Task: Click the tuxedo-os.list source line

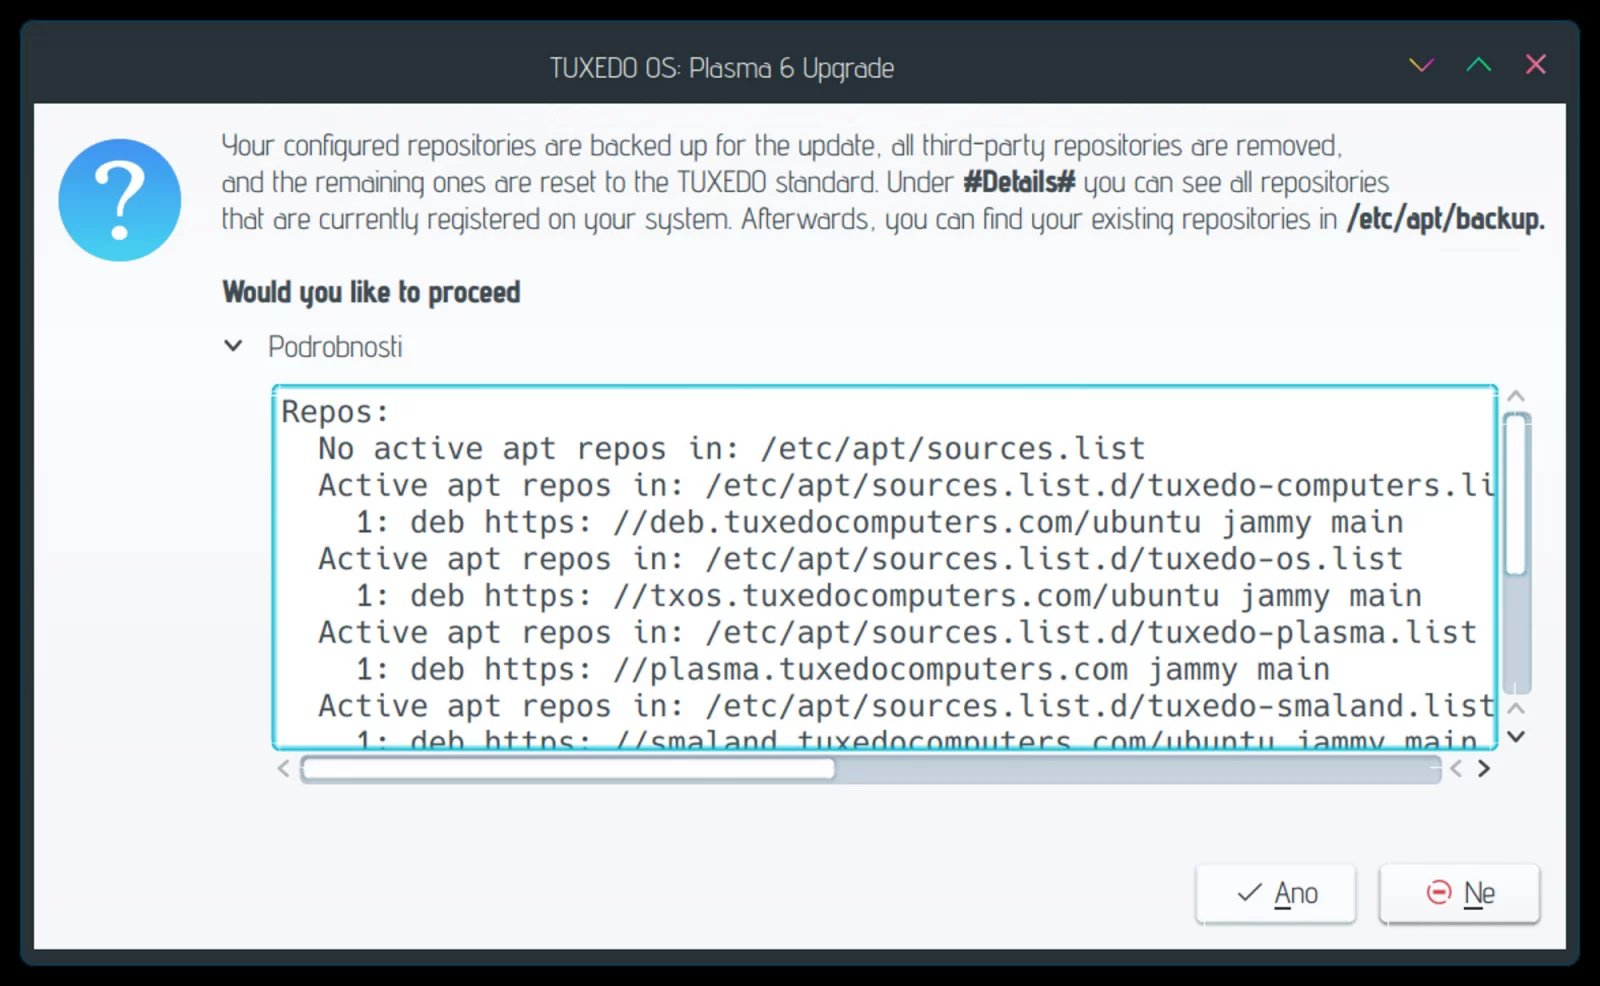Action: (861, 559)
